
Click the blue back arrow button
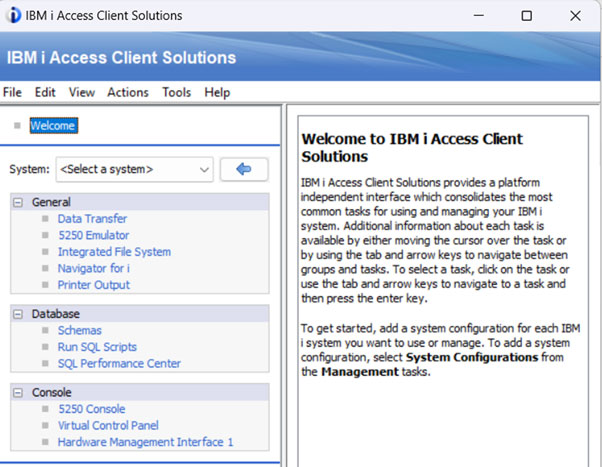click(x=243, y=169)
